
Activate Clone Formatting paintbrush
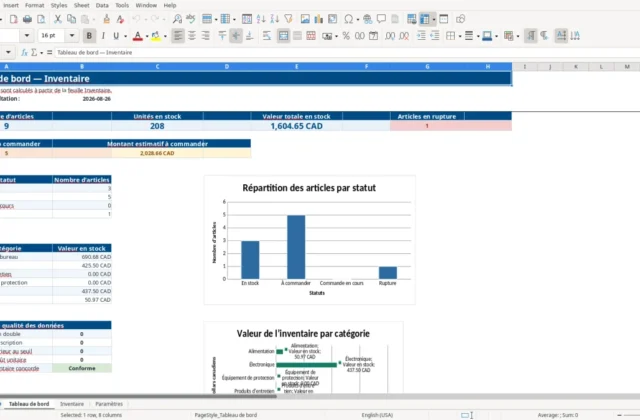coord(106,19)
